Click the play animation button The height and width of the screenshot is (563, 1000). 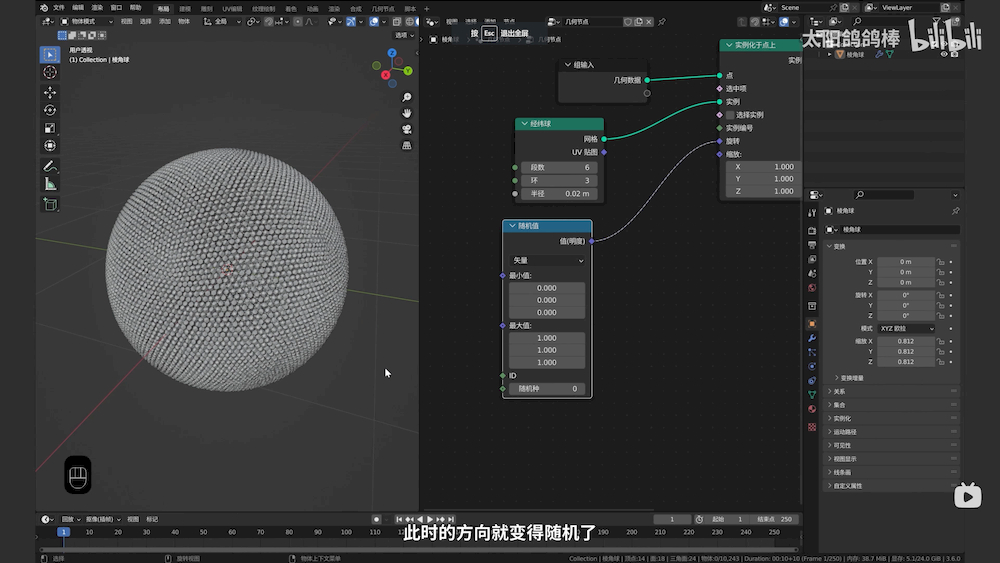tap(430, 520)
